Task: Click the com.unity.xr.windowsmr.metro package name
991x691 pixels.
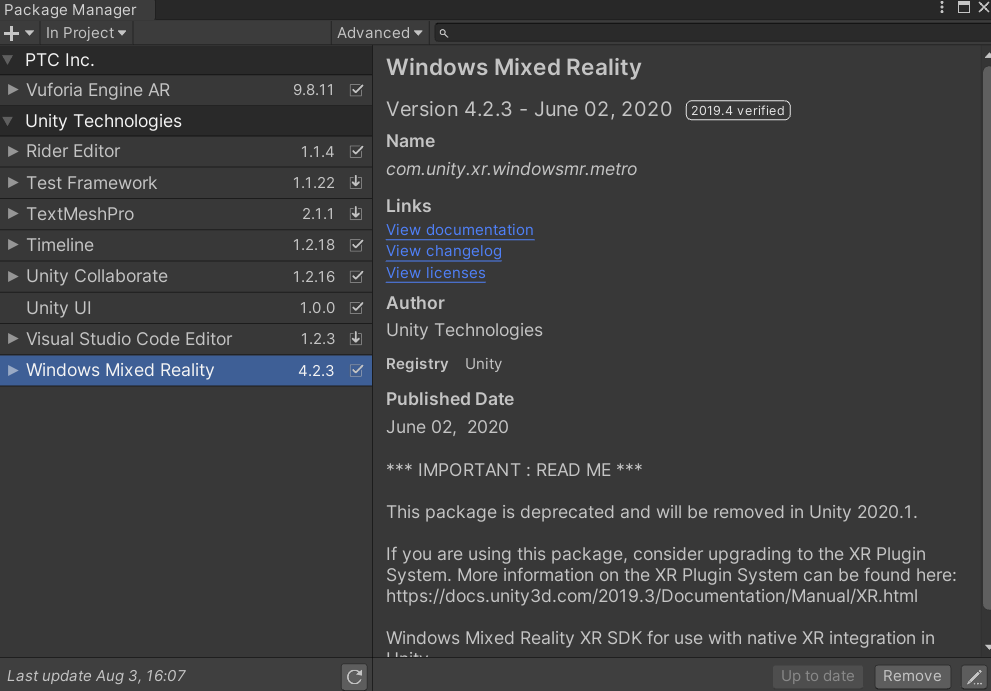Action: pos(511,169)
